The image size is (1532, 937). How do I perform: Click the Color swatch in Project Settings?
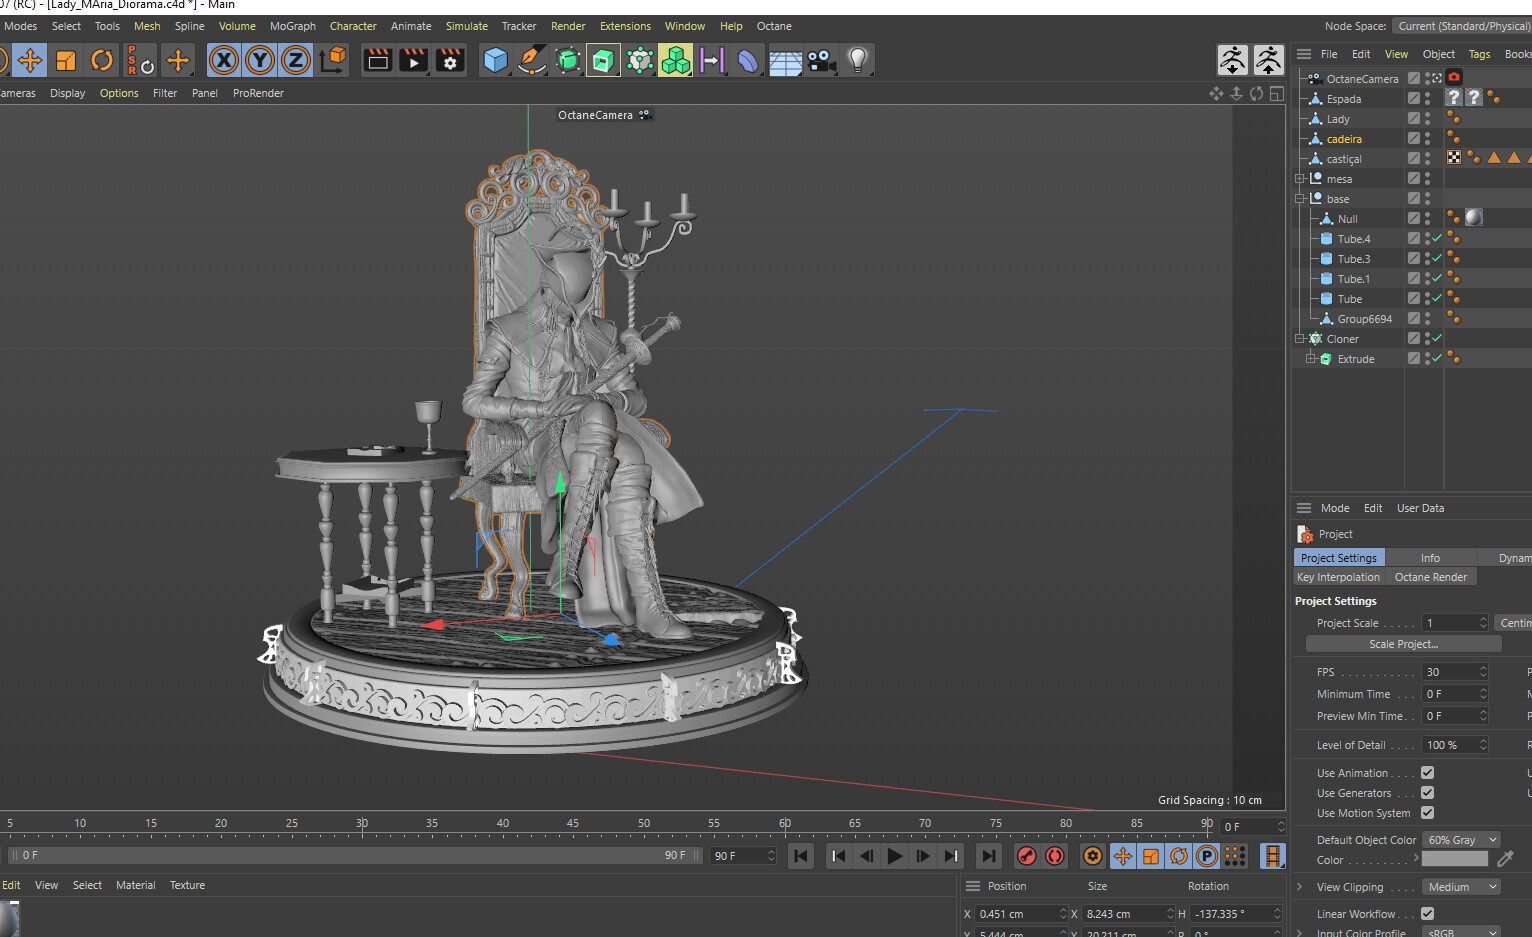click(1455, 860)
